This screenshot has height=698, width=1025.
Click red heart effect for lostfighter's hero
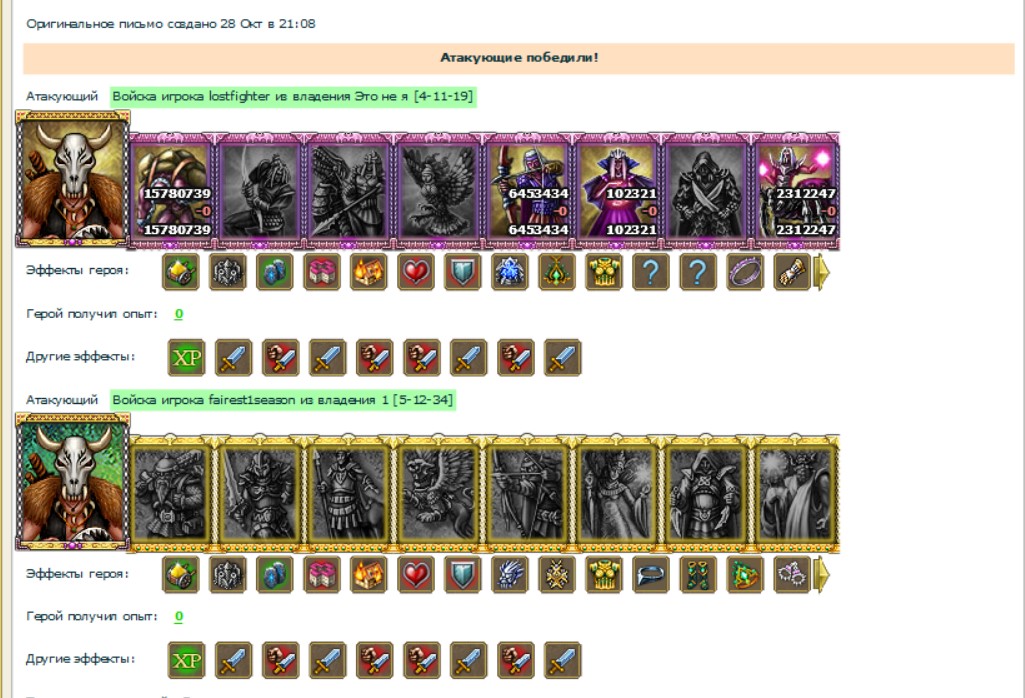tap(416, 271)
